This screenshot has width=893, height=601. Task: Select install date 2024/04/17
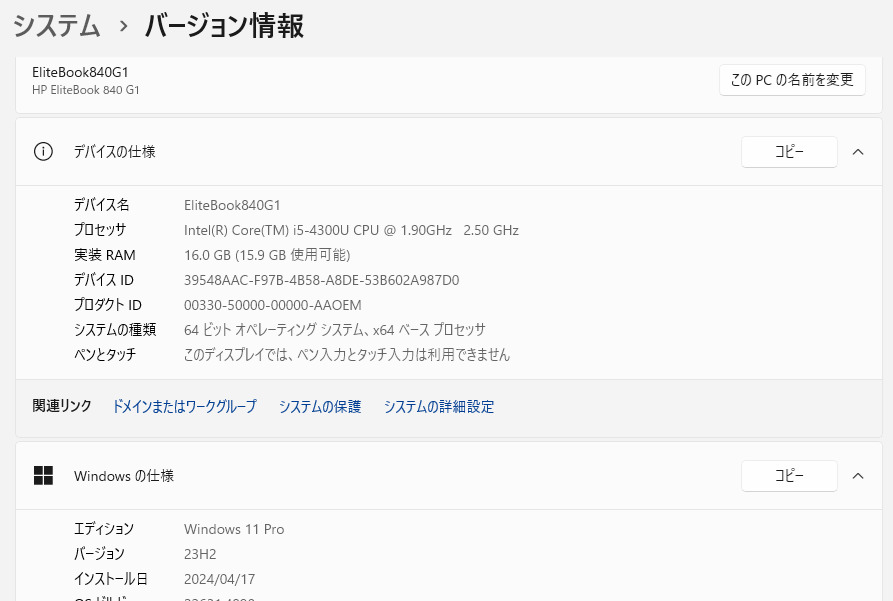coord(219,579)
